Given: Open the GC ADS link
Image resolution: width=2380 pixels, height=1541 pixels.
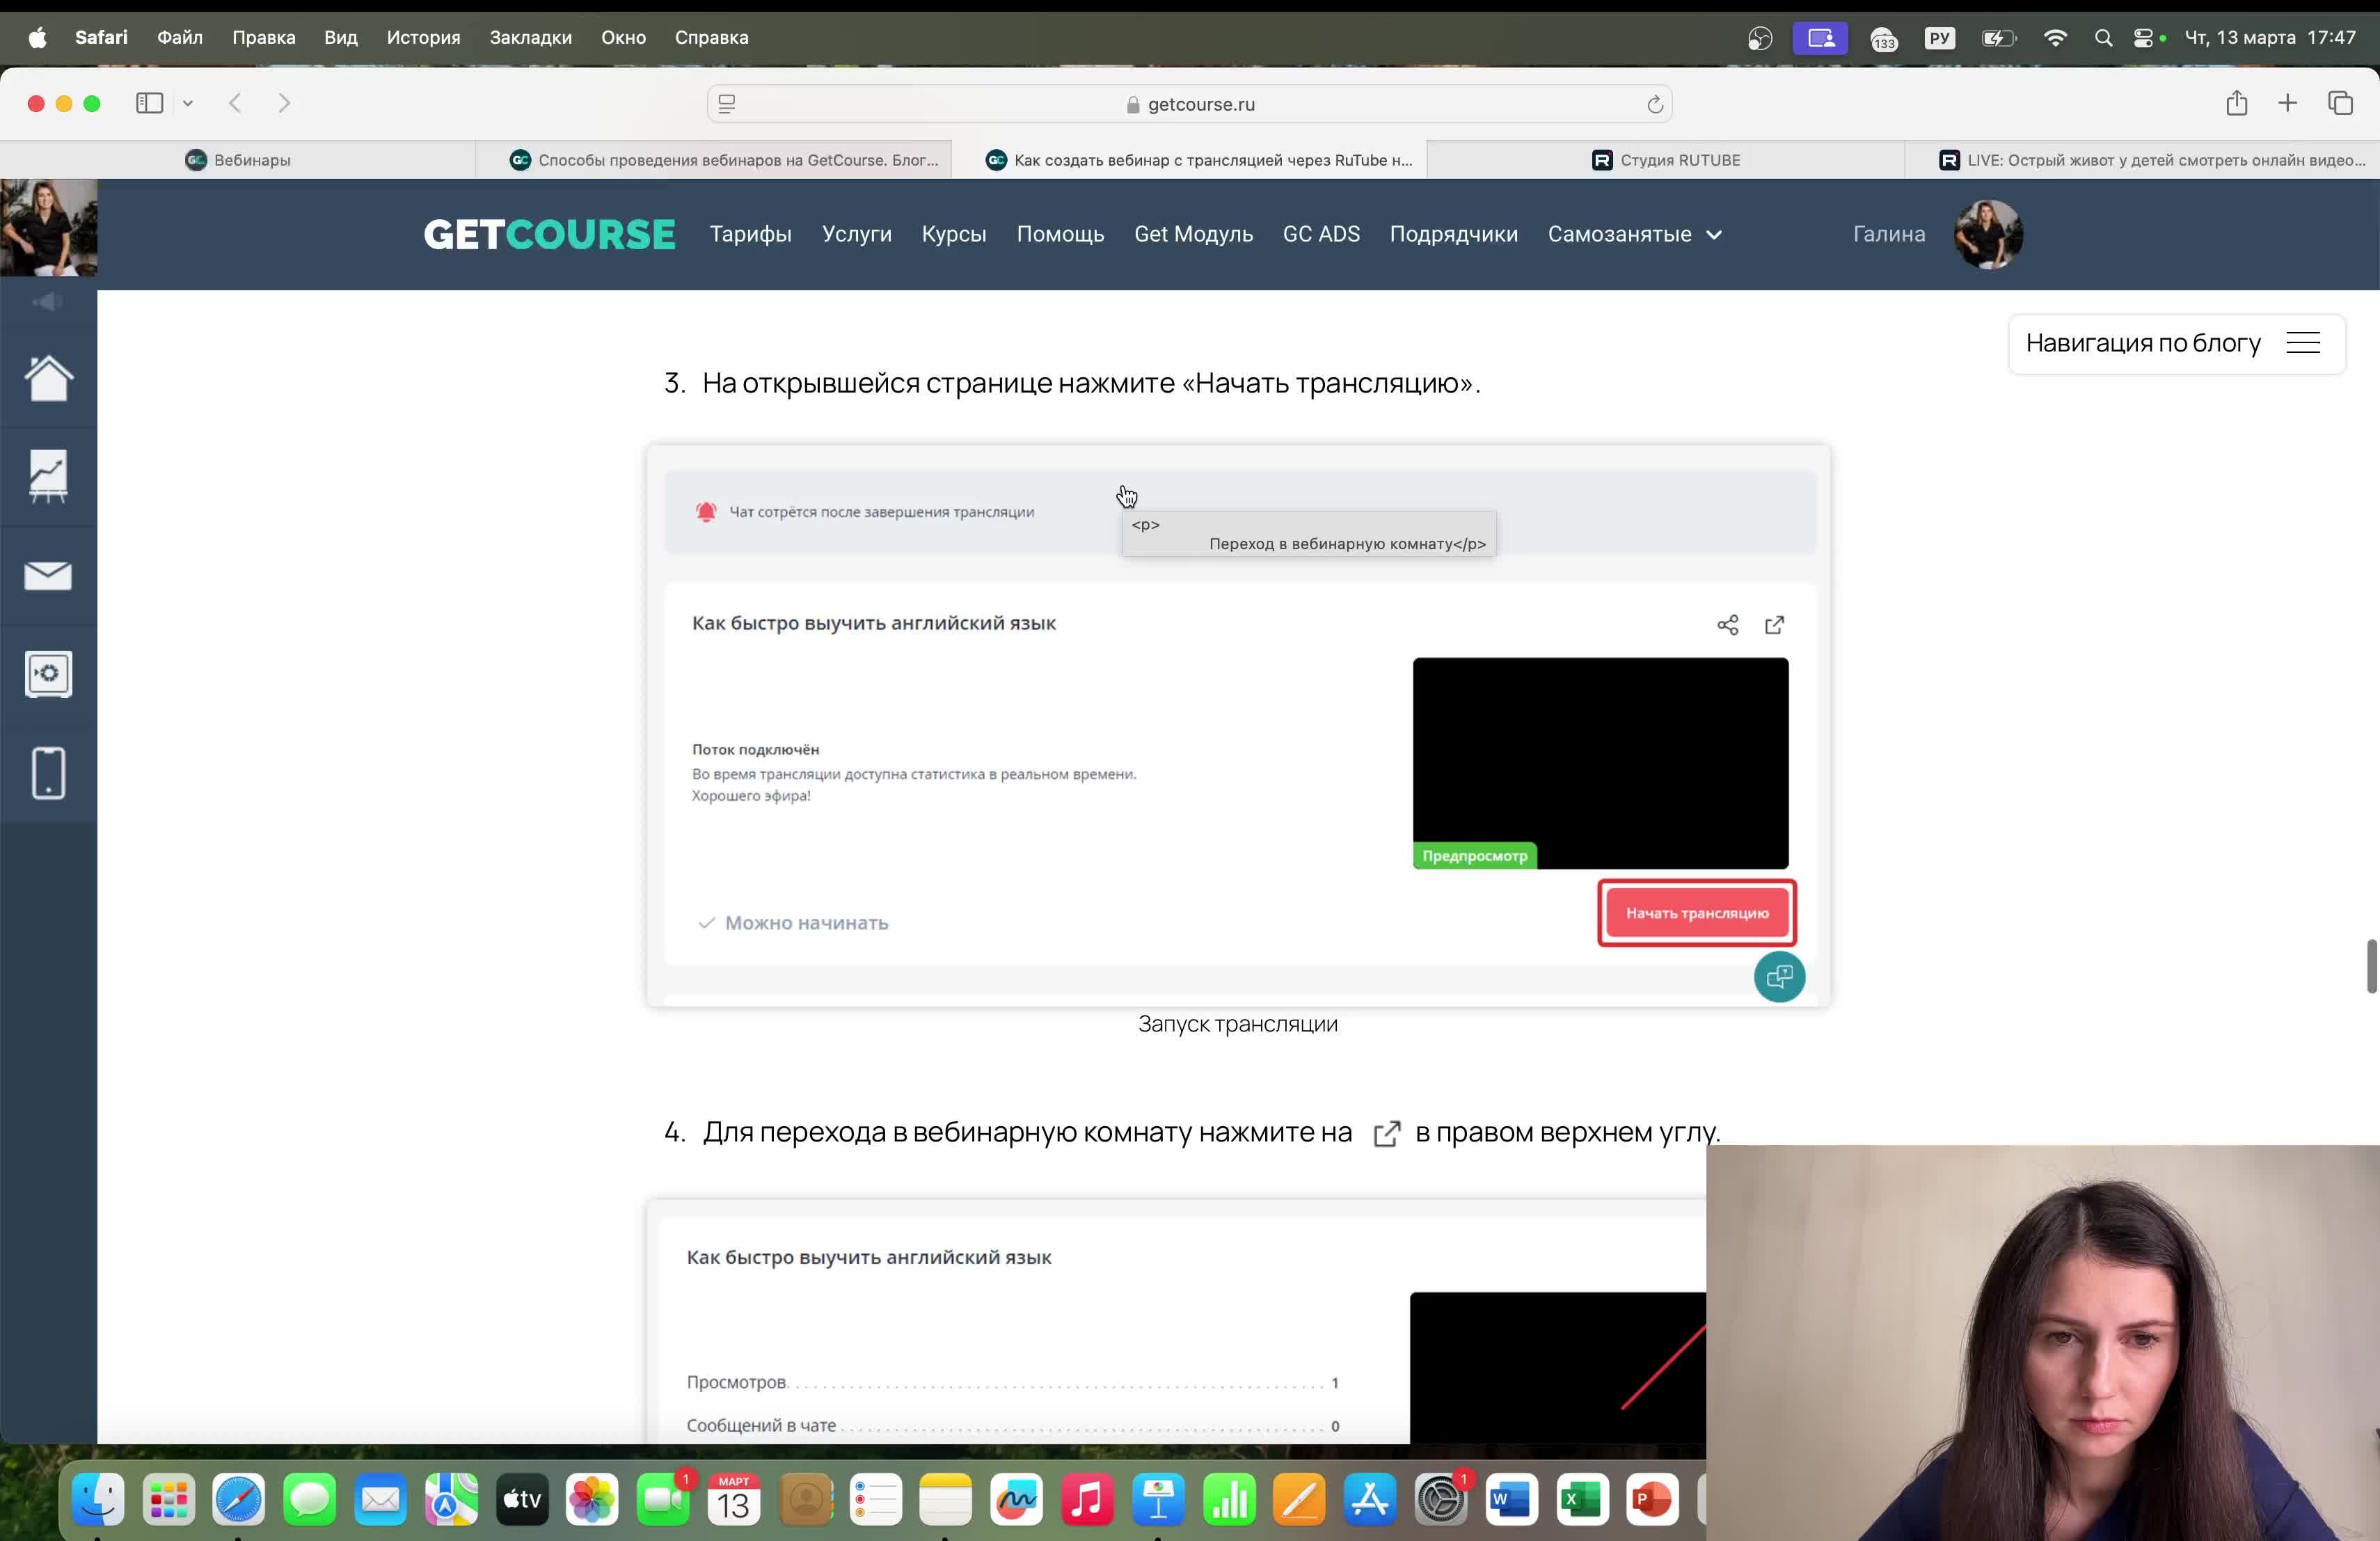Looking at the screenshot, I should coord(1321,234).
